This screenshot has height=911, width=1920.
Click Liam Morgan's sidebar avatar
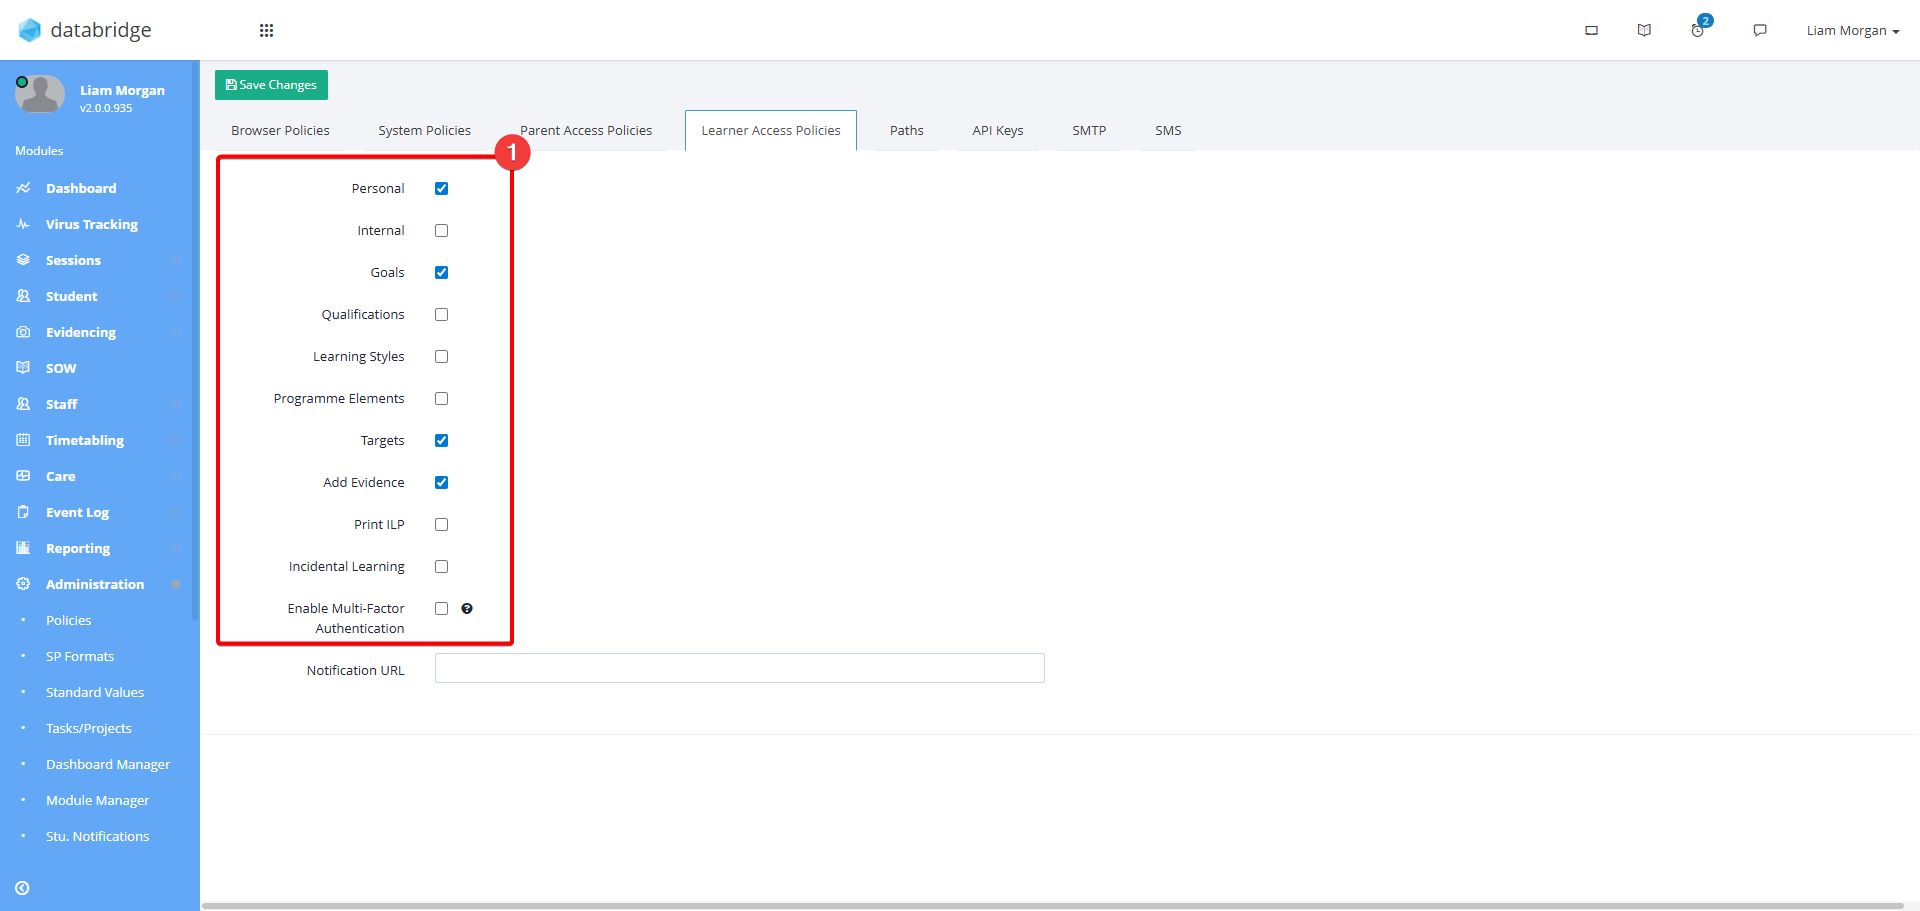40,95
